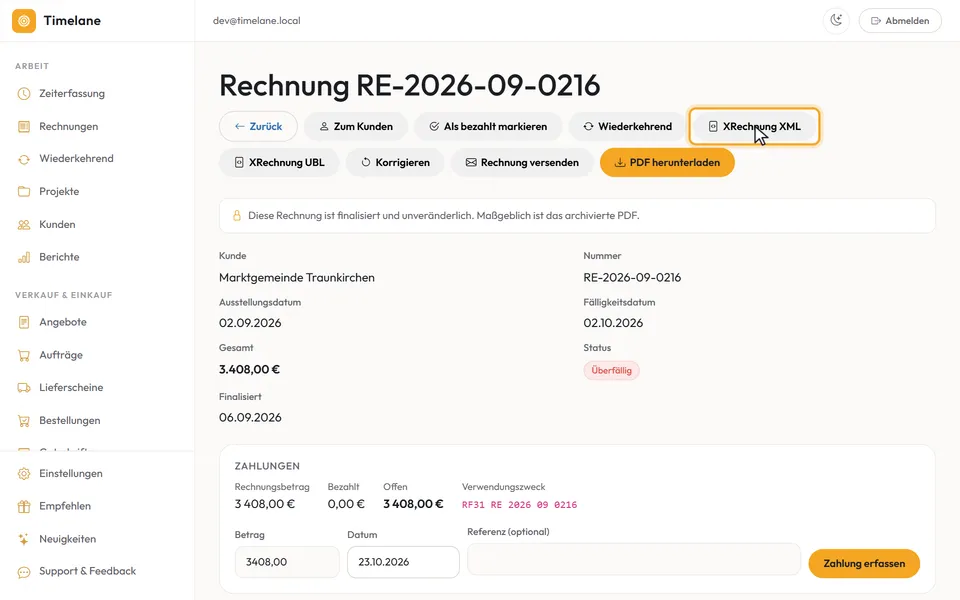
Task: Click the XRechnung UBL button
Action: pyautogui.click(x=279, y=162)
